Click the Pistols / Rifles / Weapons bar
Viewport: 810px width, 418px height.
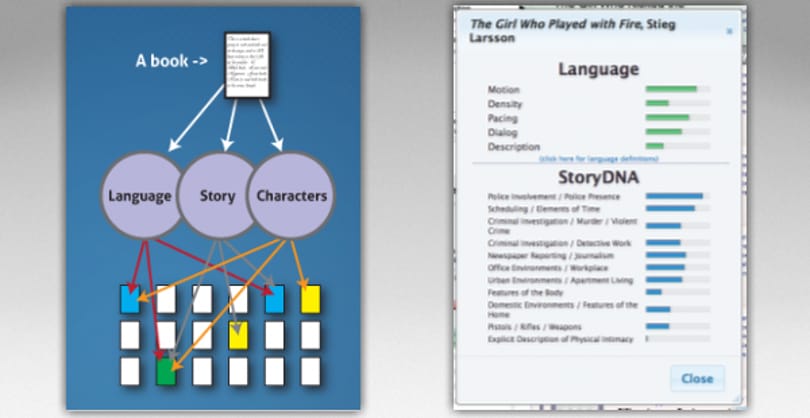click(x=677, y=327)
